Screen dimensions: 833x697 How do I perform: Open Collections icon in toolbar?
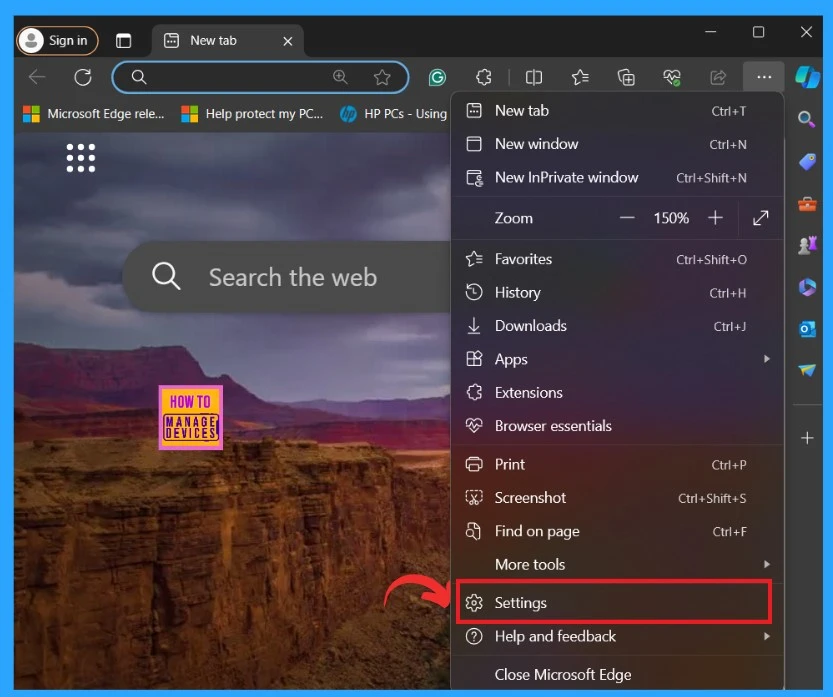(x=626, y=77)
